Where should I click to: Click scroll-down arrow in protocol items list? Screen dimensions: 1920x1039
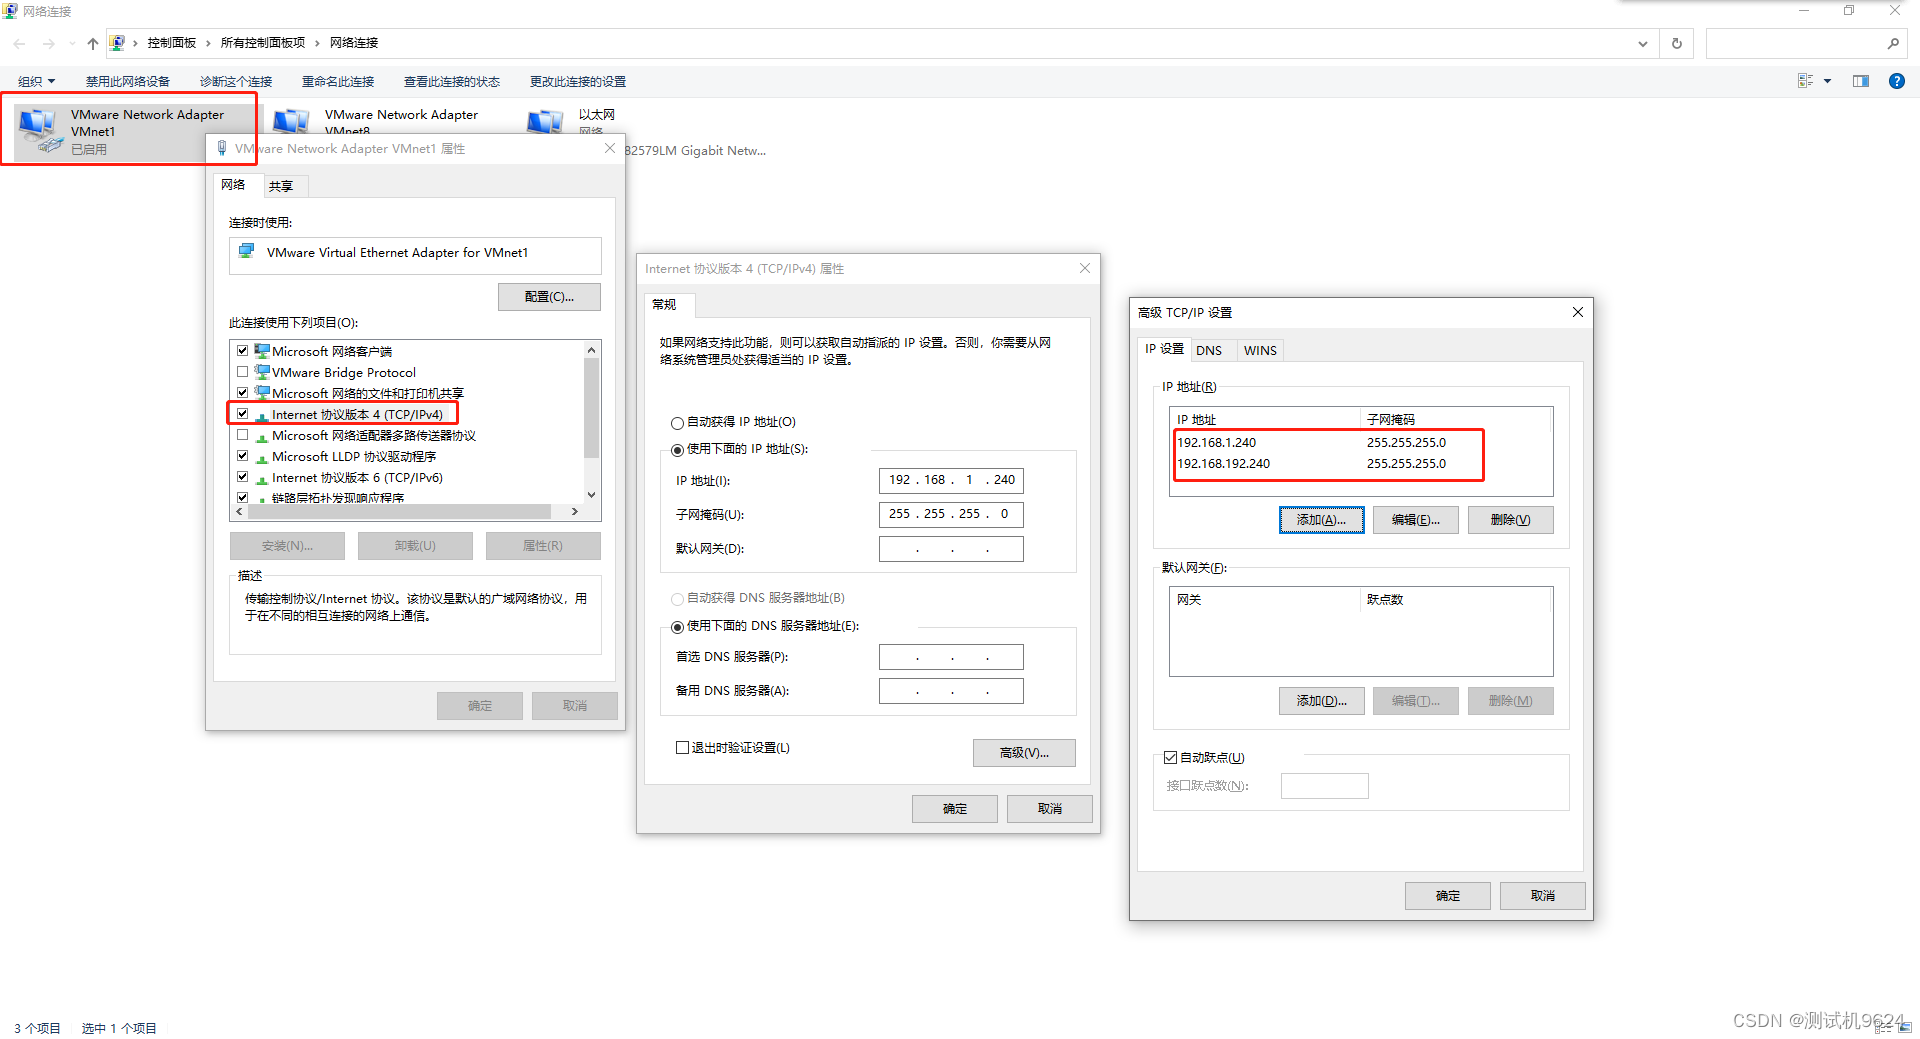(x=591, y=494)
